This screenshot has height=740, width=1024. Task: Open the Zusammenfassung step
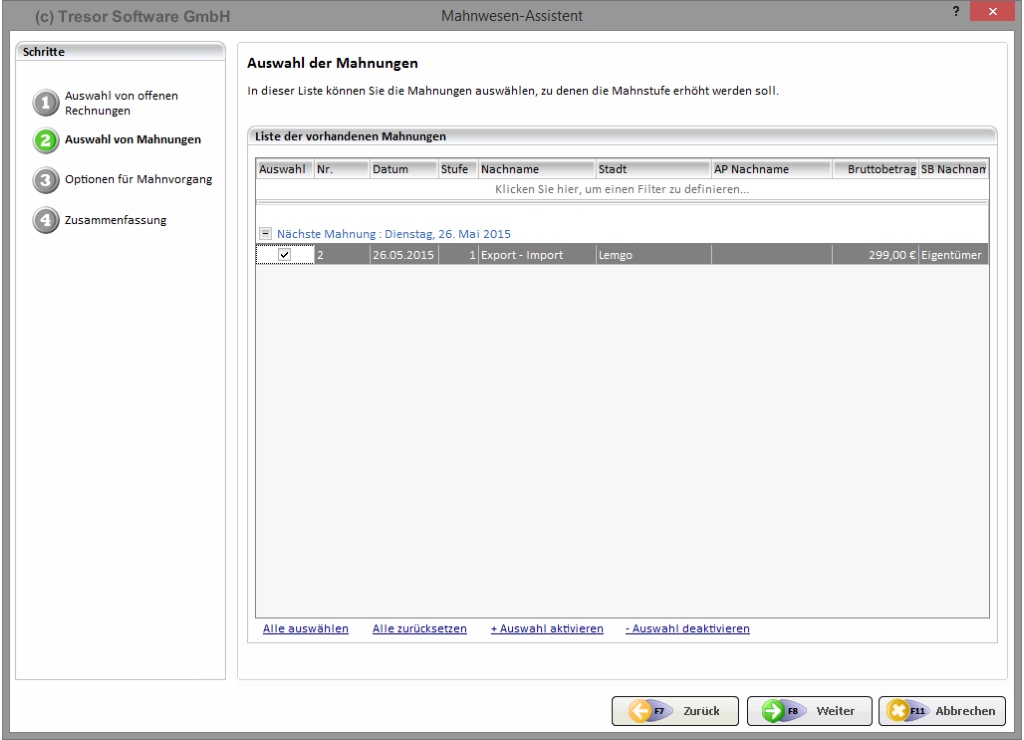(115, 220)
